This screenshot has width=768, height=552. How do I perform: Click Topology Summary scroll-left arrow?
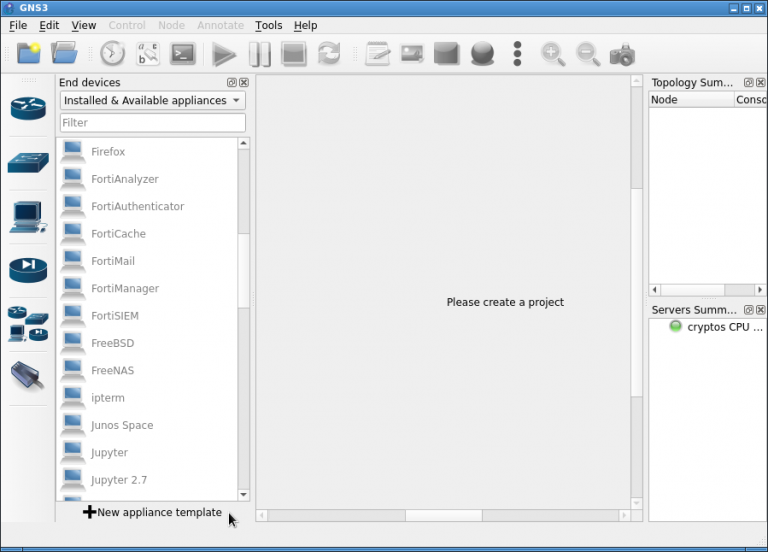click(655, 290)
